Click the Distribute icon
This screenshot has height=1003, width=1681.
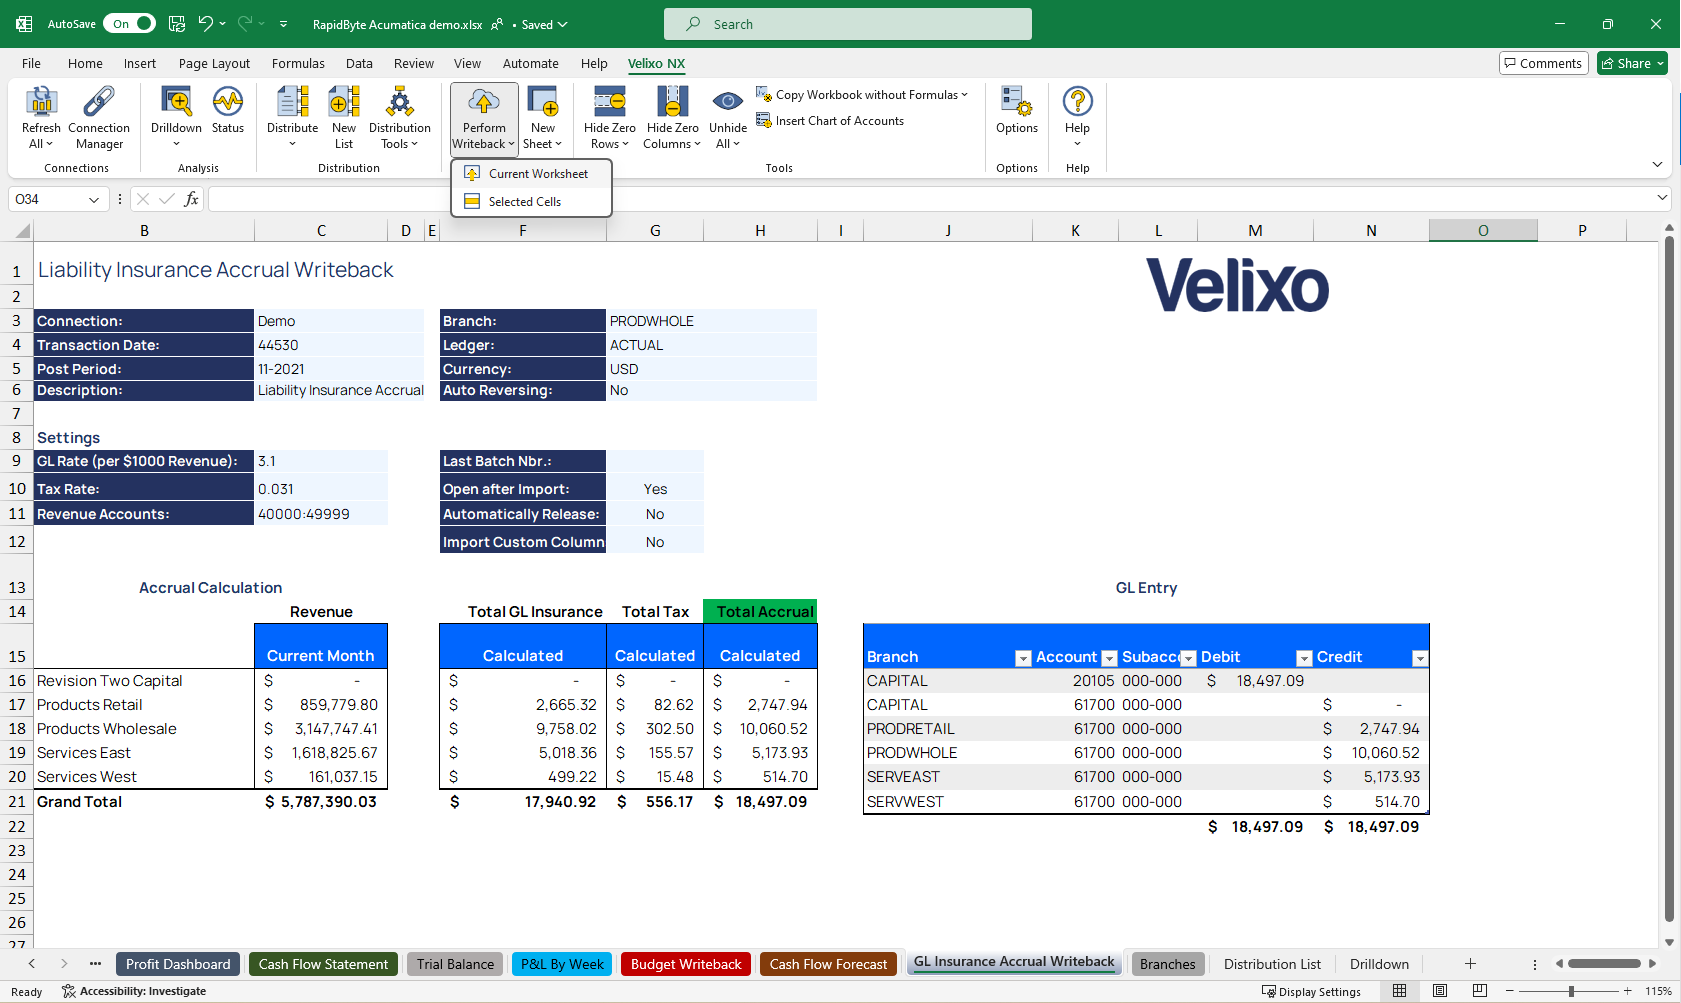coord(292,102)
